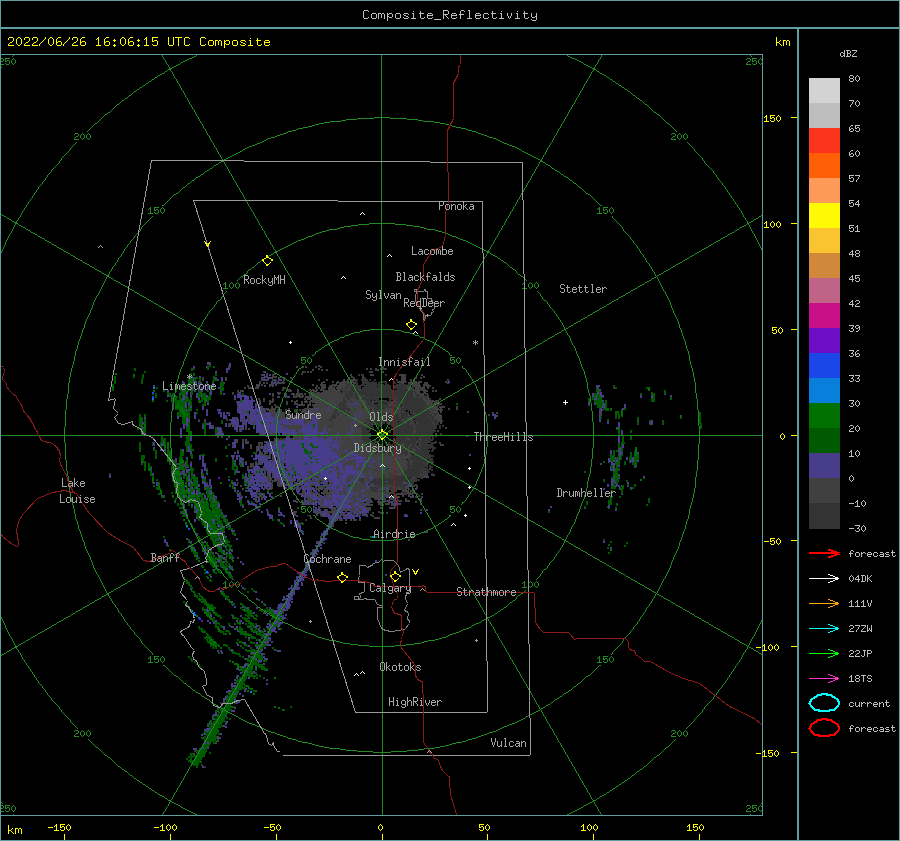Click the Cochrane label
This screenshot has height=841, width=900.
(x=327, y=559)
